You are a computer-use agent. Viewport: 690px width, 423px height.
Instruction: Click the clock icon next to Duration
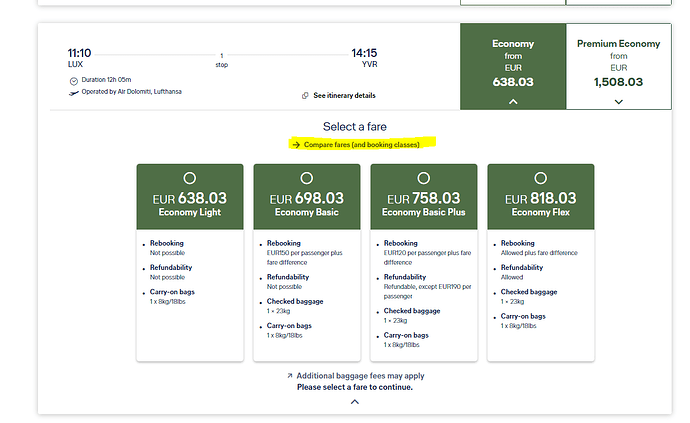coord(73,81)
